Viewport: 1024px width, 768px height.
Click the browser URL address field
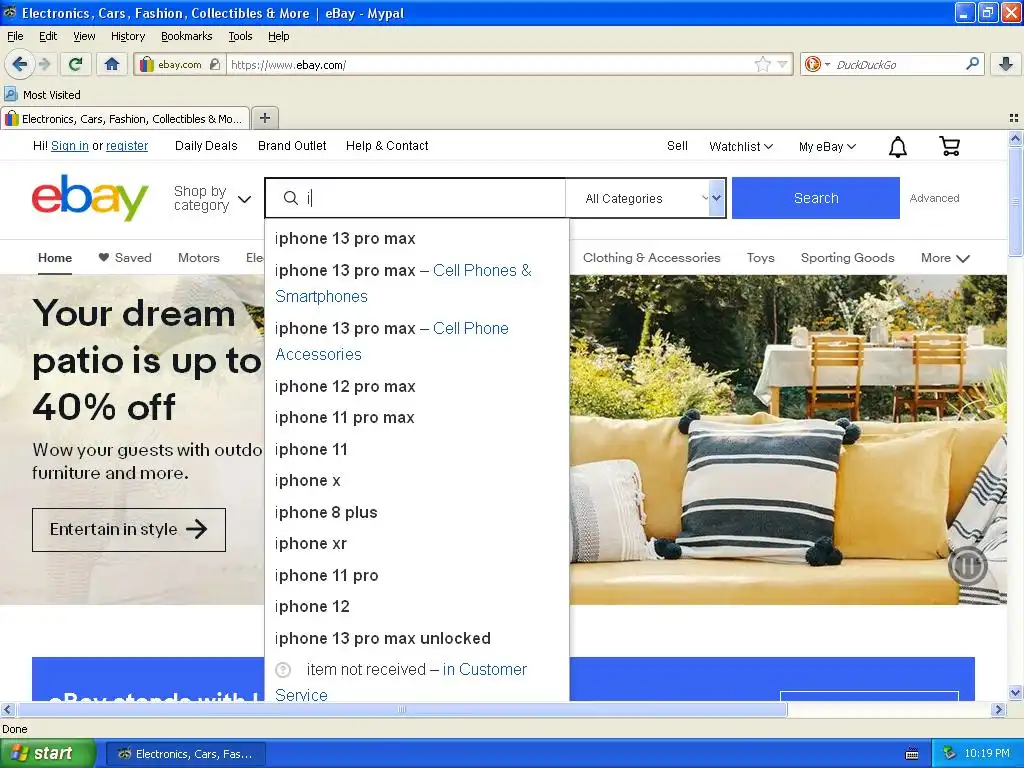pyautogui.click(x=488, y=65)
